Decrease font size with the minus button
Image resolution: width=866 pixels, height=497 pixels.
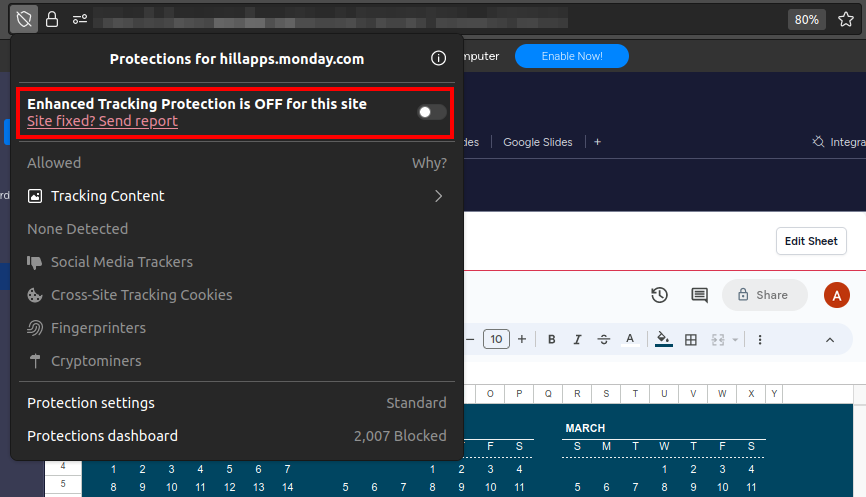click(x=471, y=340)
